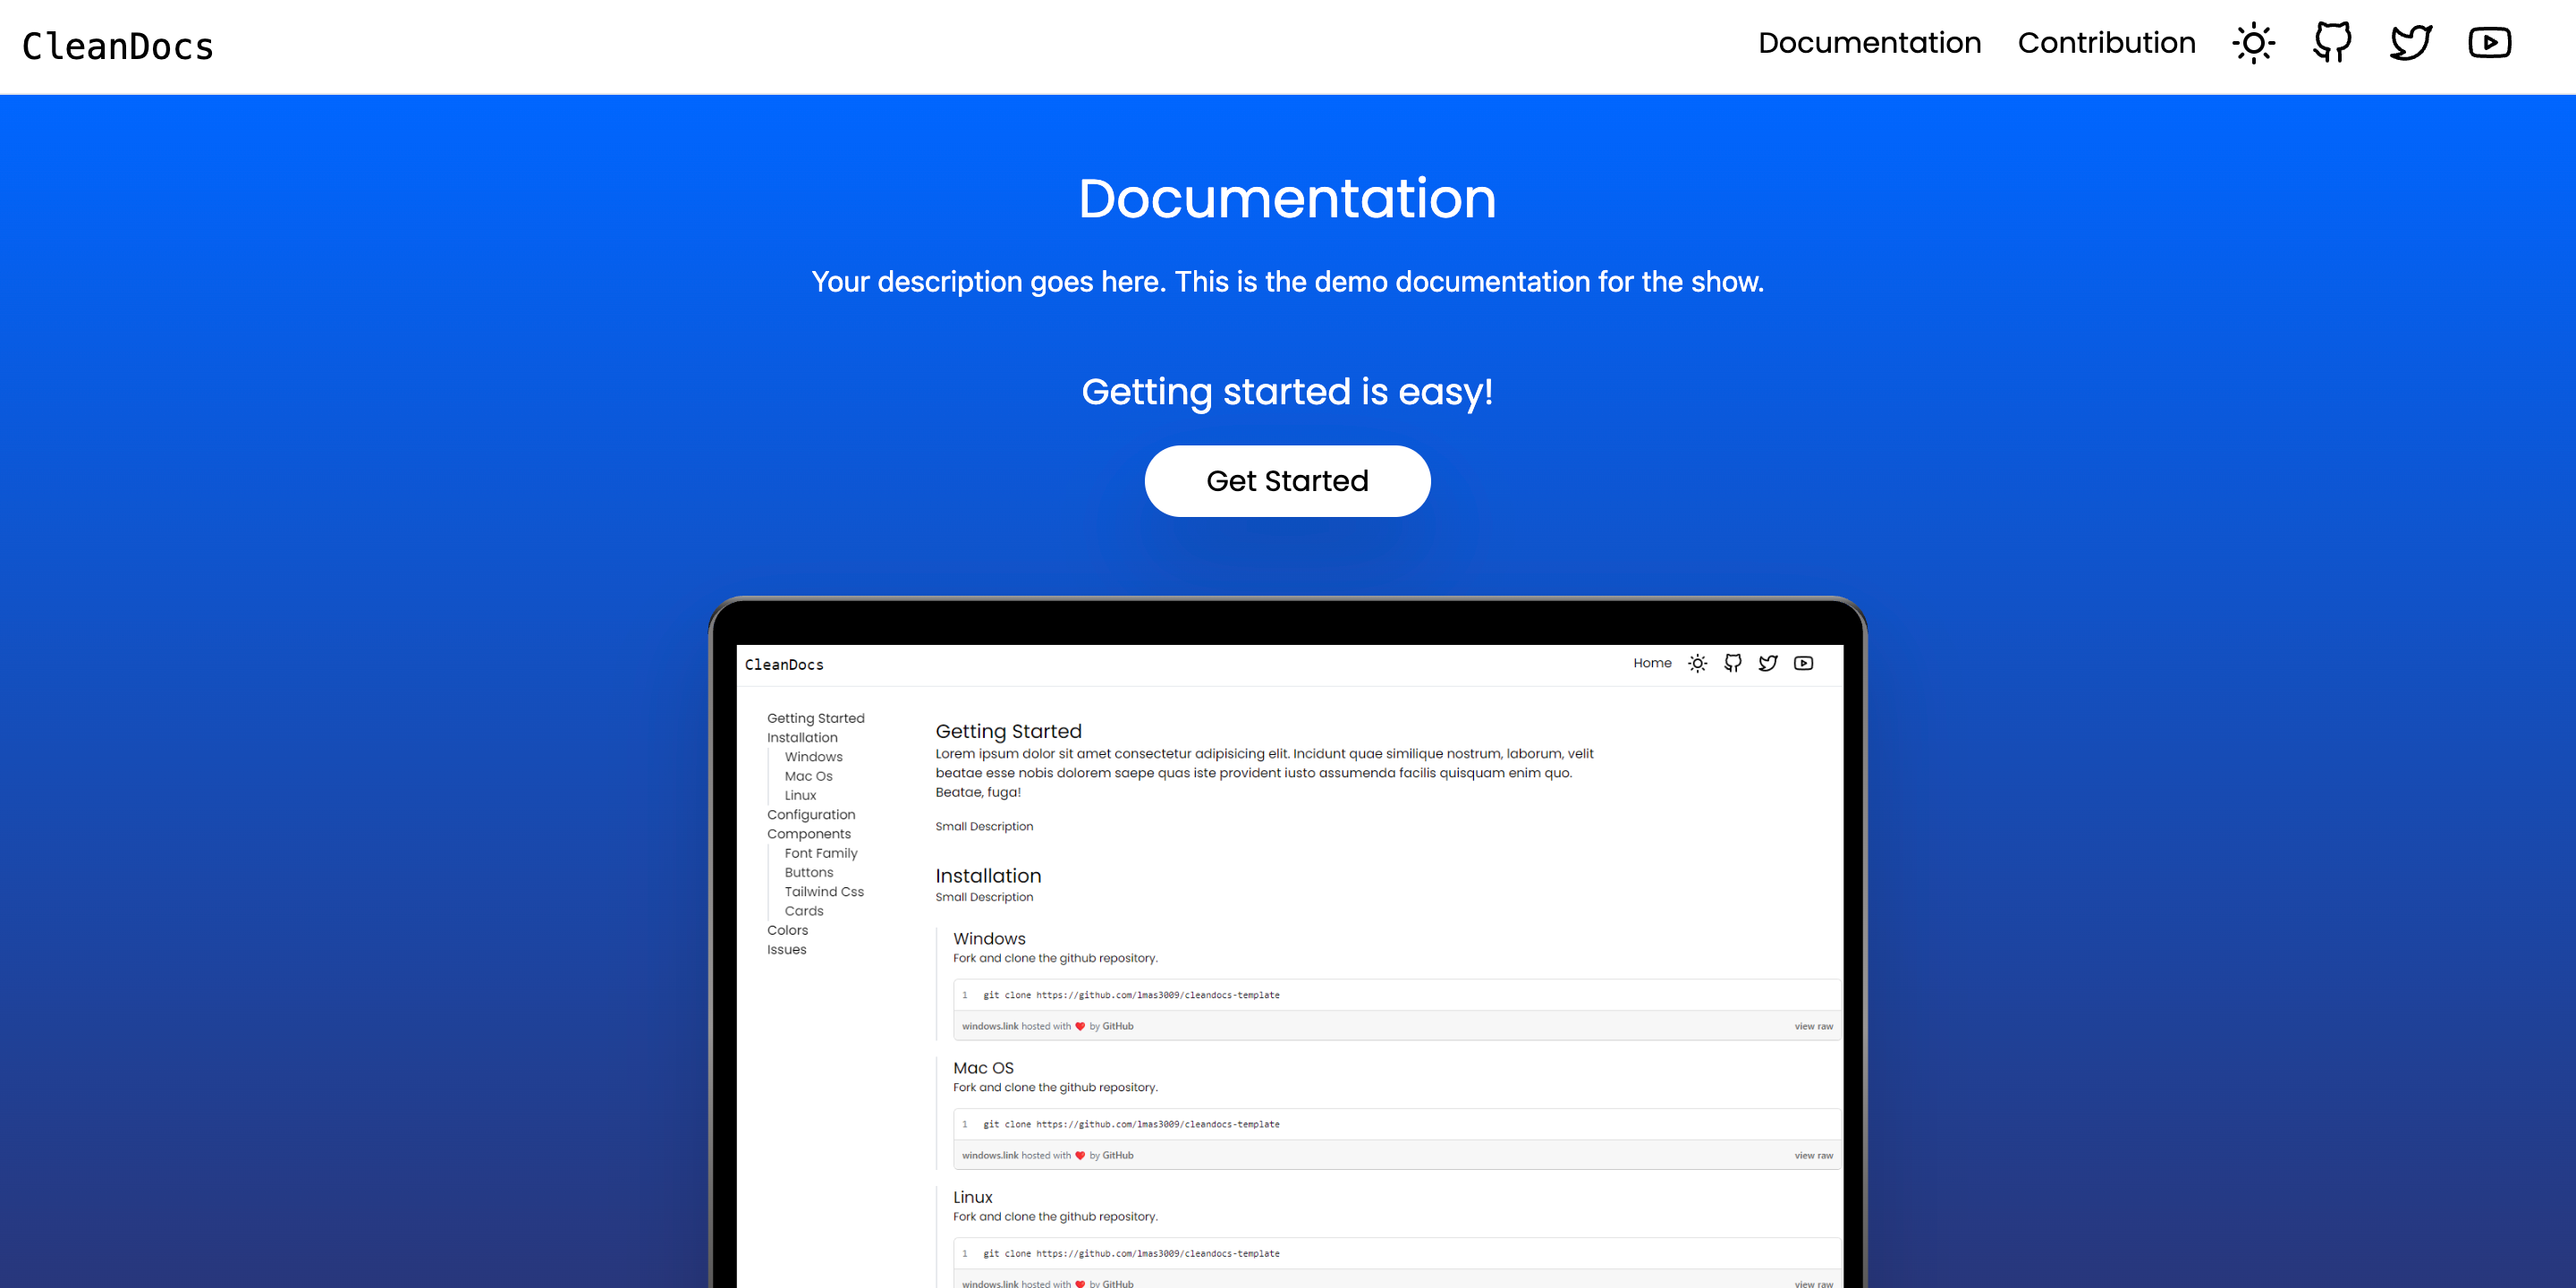Open the Contribution nav link
Screen dimensions: 2576x1288
pos(2106,43)
